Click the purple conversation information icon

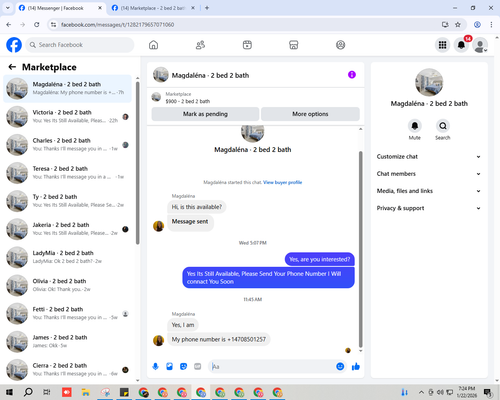pos(352,75)
